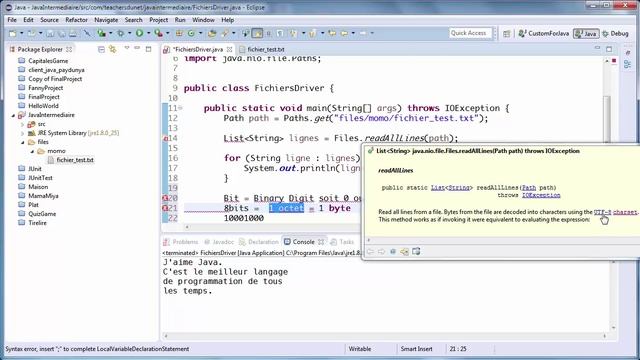Close the FichiersDriver.java editor tab
Screen dimensions: 640x360
[x=229, y=49]
